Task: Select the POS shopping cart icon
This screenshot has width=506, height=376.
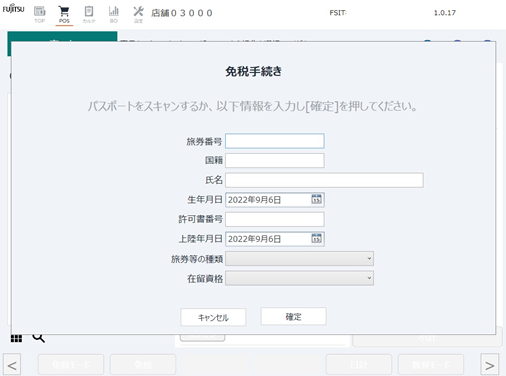Action: [x=64, y=14]
